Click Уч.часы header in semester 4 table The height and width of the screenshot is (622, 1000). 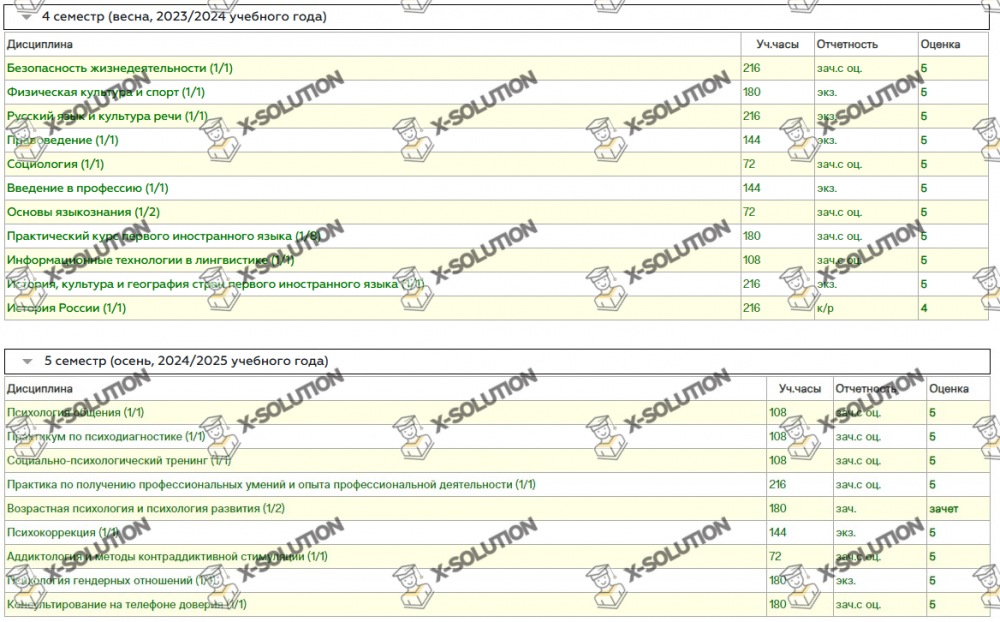click(x=777, y=45)
